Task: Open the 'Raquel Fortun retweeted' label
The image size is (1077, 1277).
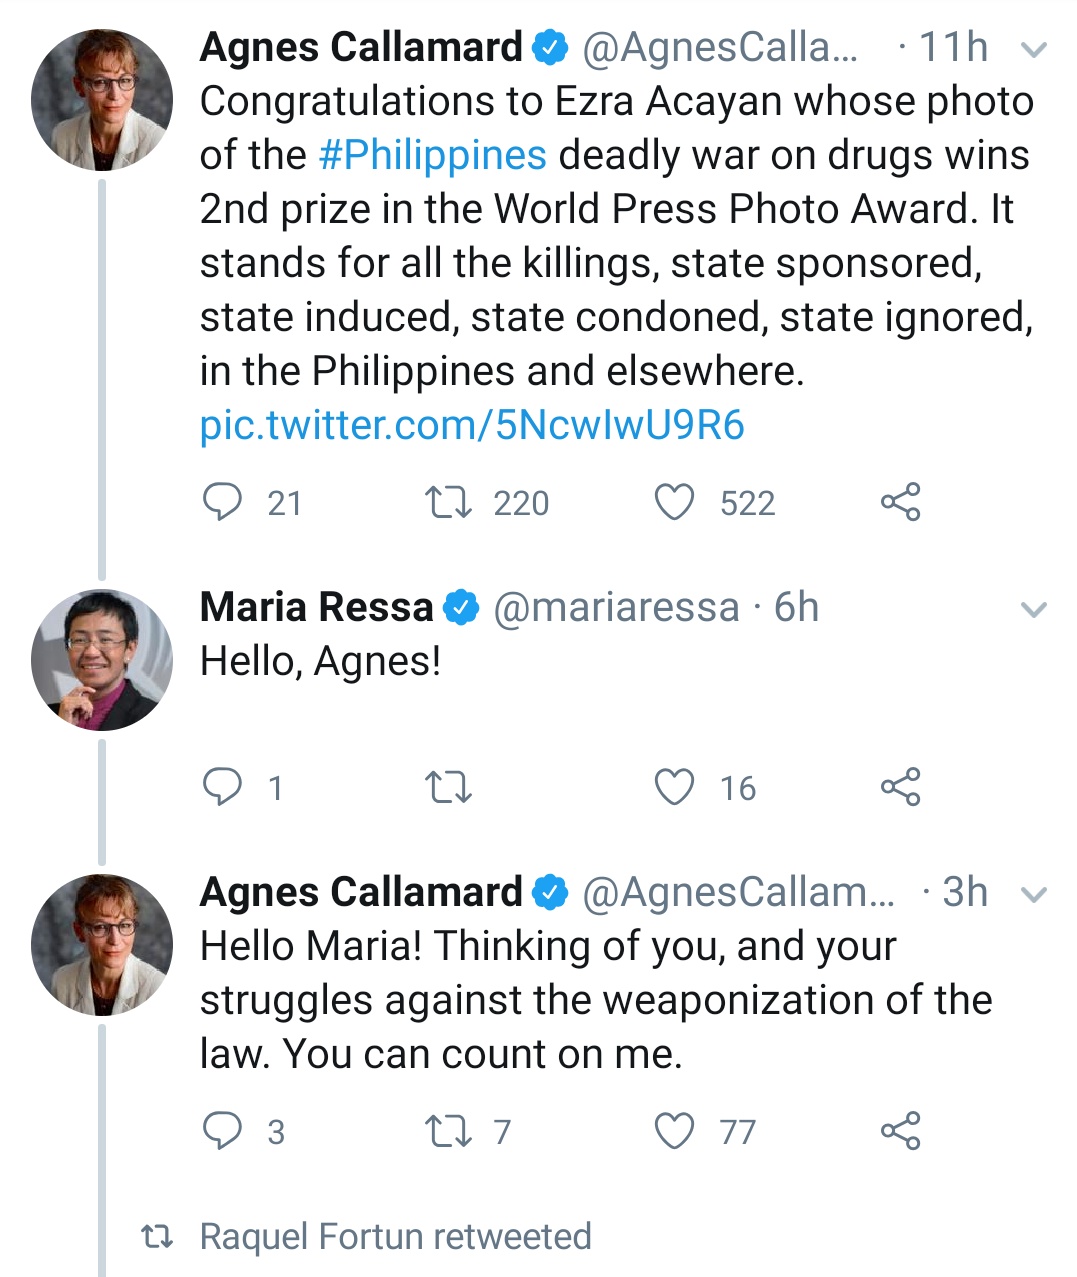Action: 395,1237
